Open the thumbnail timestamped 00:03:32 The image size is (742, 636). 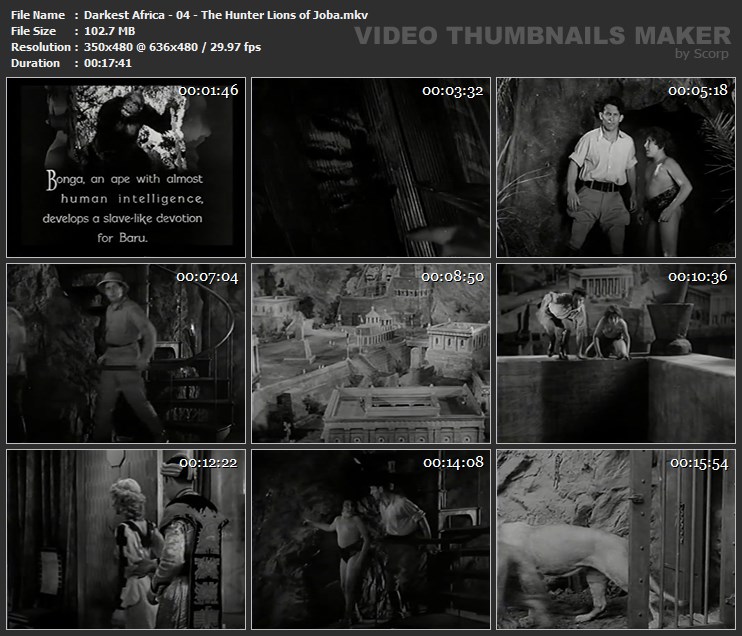click(x=371, y=168)
